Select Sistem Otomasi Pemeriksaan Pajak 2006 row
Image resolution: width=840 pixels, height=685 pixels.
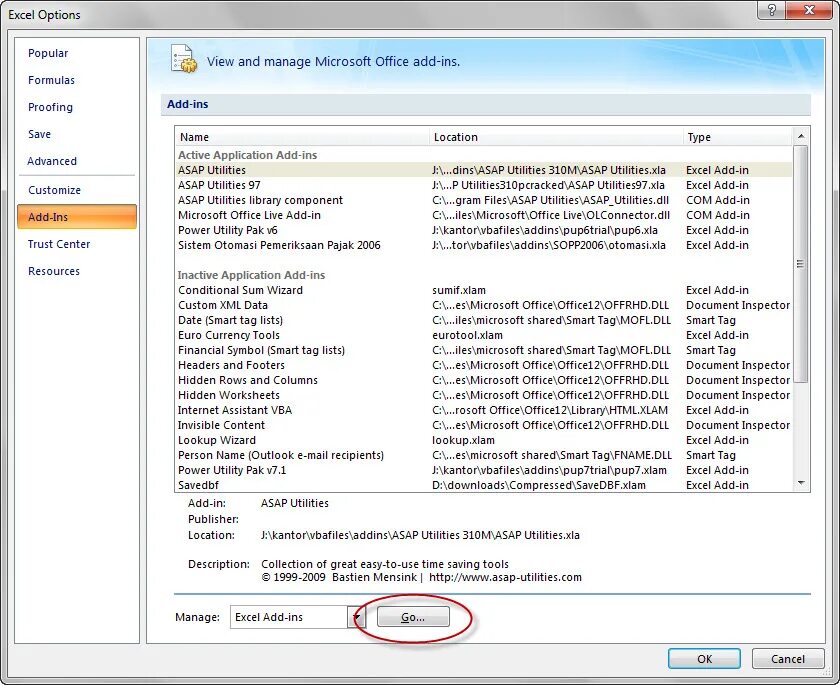(484, 245)
